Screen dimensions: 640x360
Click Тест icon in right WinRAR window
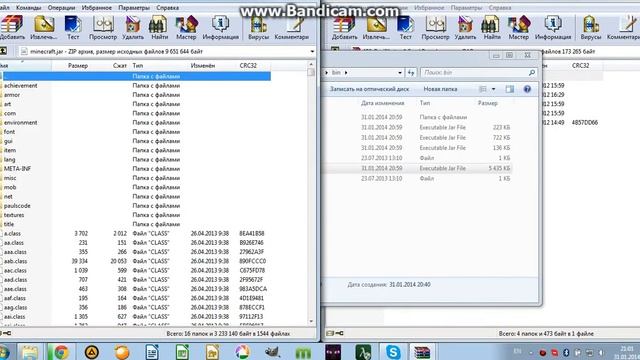point(405,24)
